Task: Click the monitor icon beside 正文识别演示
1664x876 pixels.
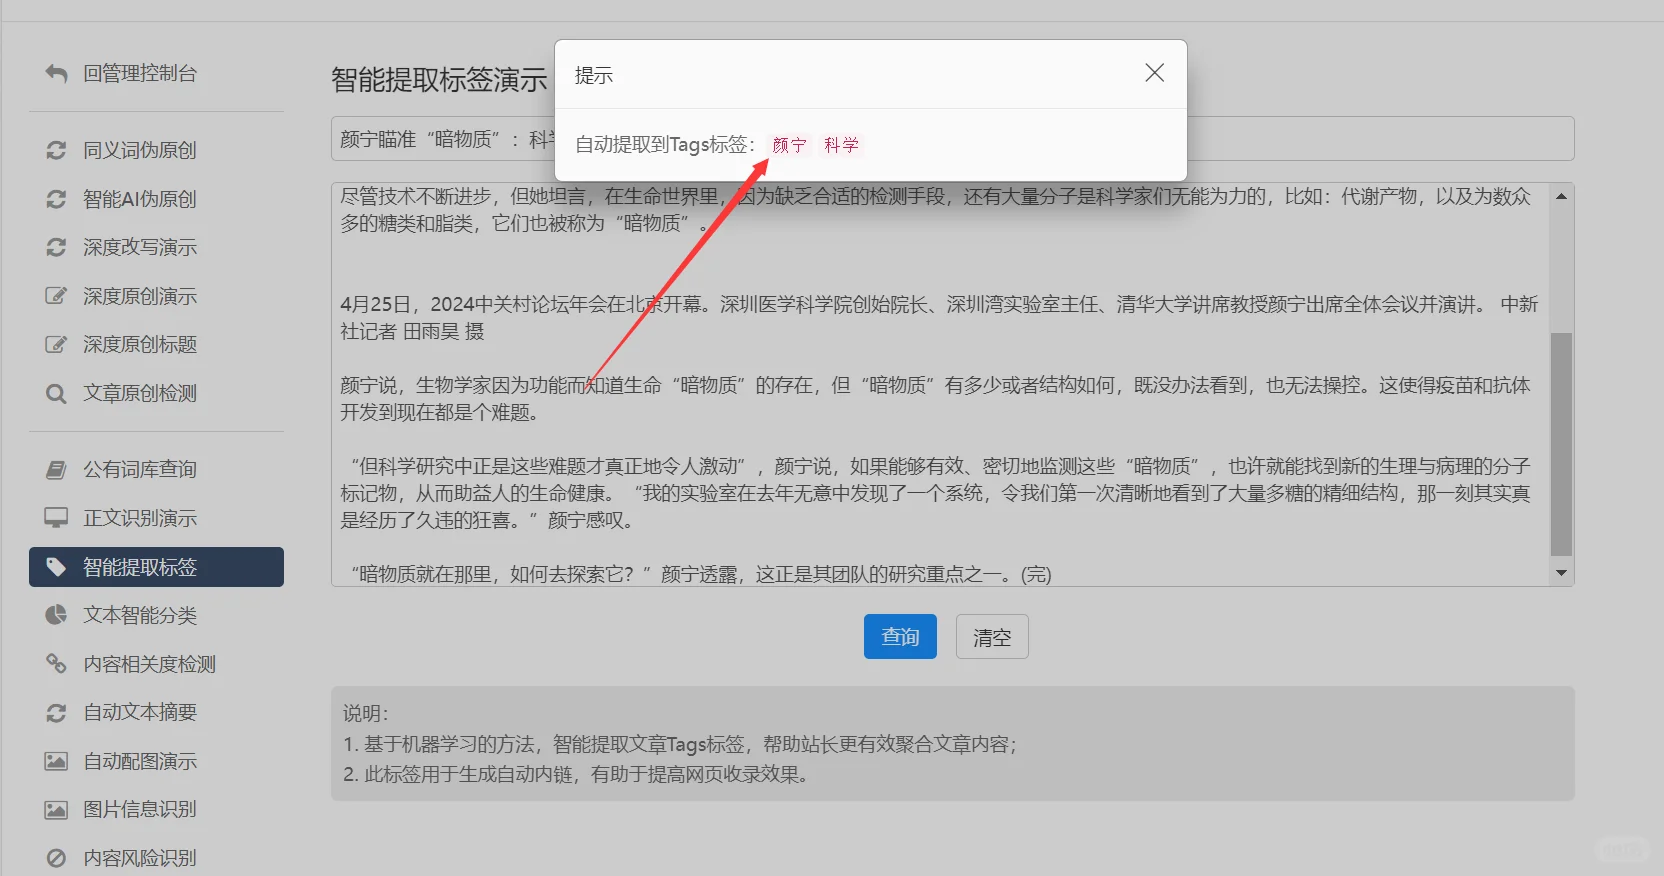Action: coord(56,518)
